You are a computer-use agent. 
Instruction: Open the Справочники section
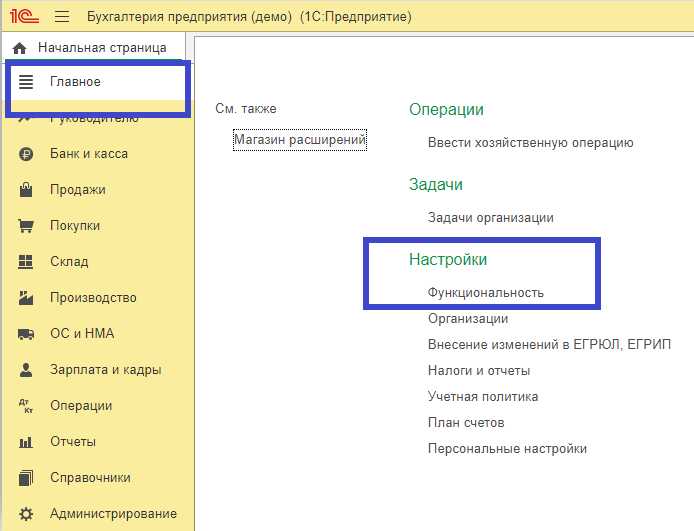90,478
